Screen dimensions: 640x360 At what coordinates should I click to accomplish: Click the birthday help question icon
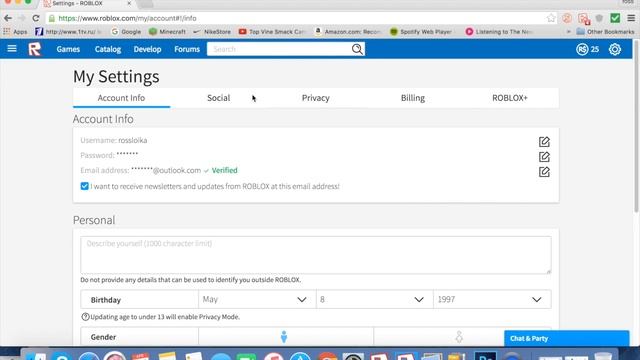(85, 317)
